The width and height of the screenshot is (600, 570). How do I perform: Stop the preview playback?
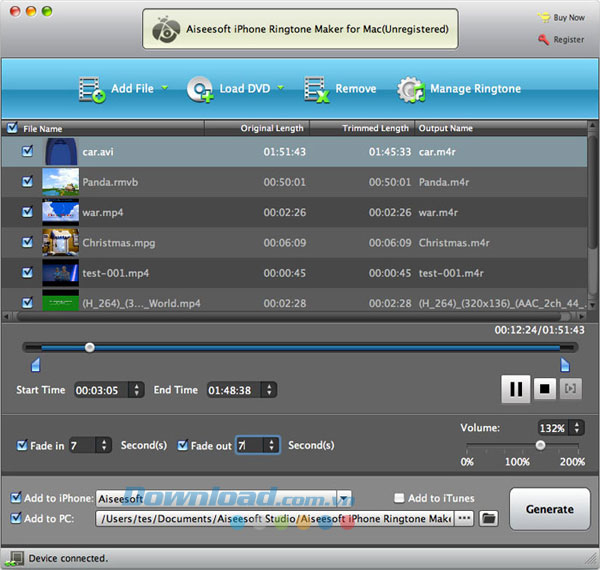point(546,389)
